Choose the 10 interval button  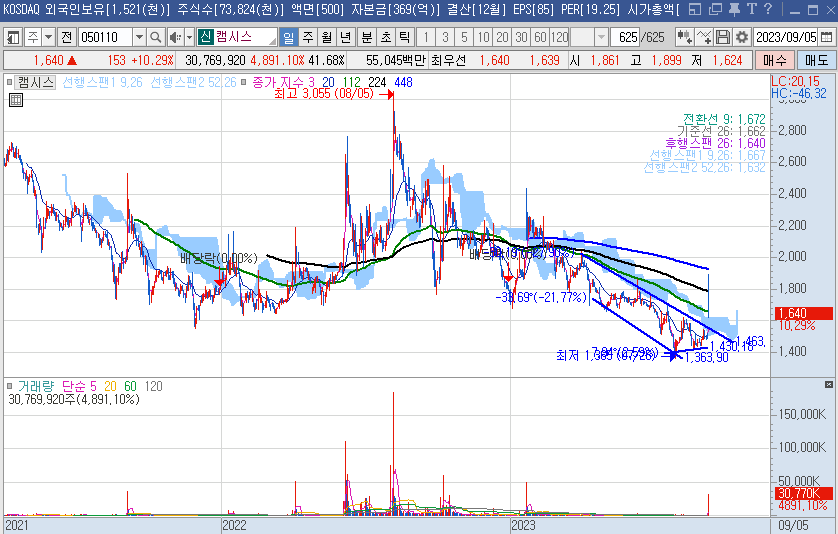tap(483, 37)
